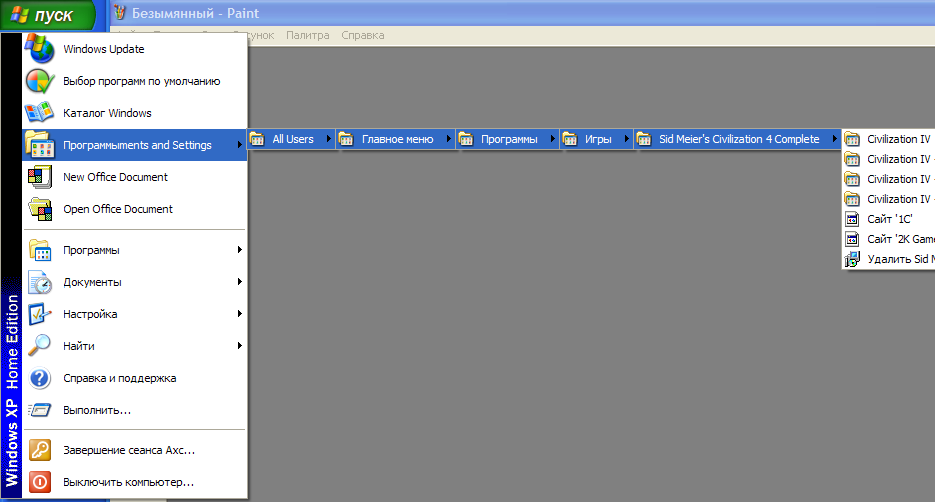This screenshot has width=935, height=502.
Task: Choose Выключить компьютер... entry
Action: [134, 482]
